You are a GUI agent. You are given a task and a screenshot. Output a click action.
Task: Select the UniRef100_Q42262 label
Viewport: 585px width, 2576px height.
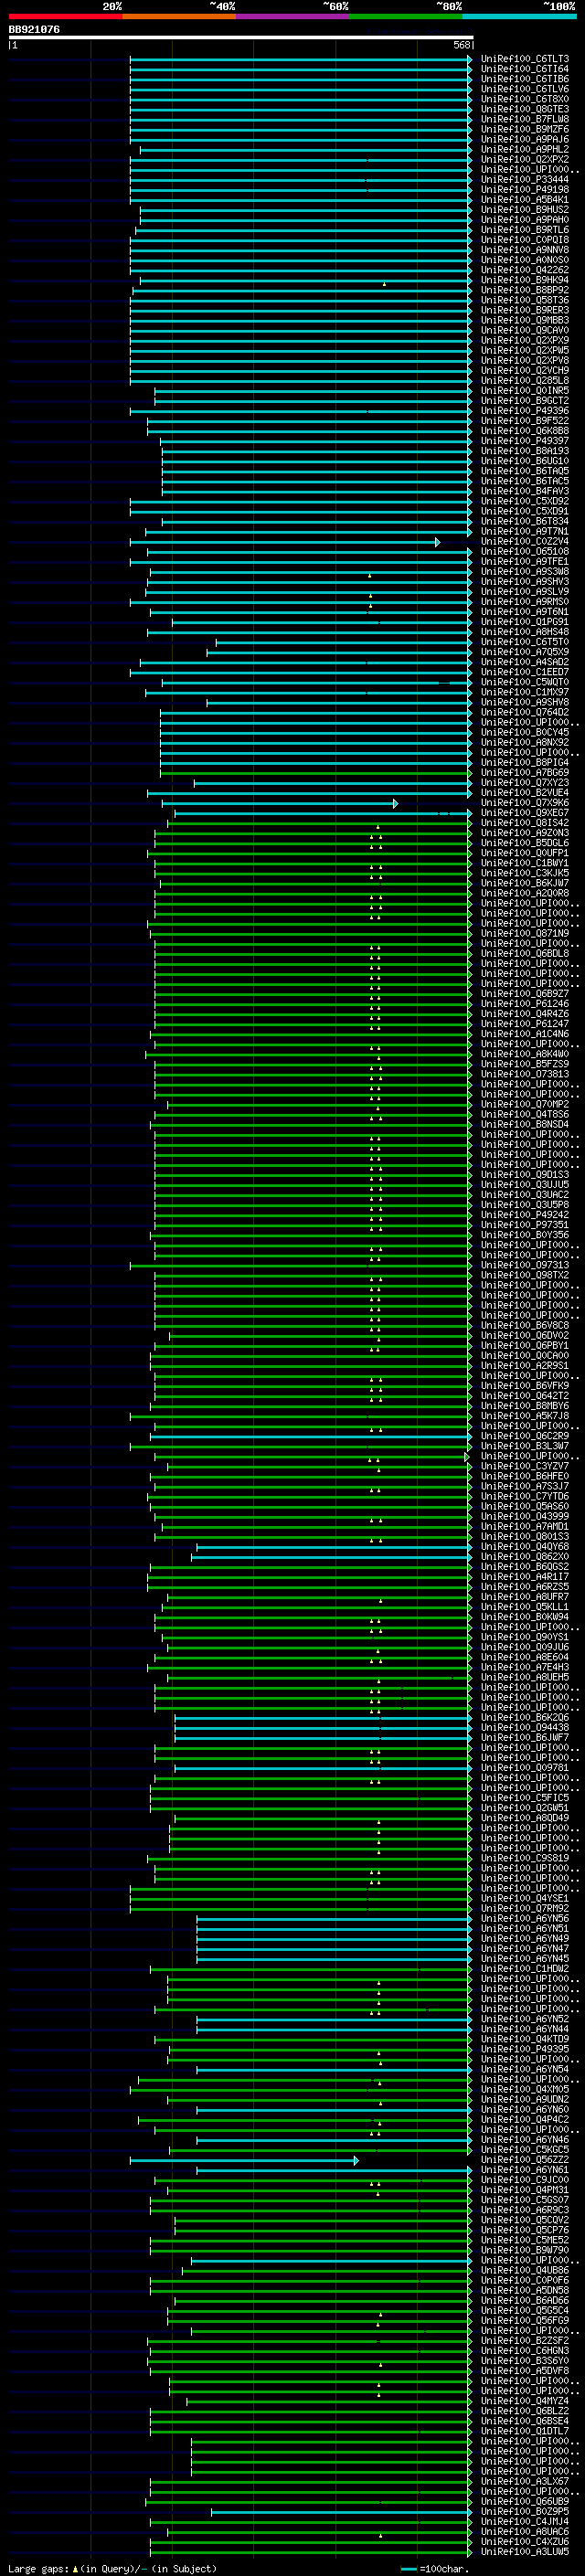(525, 270)
